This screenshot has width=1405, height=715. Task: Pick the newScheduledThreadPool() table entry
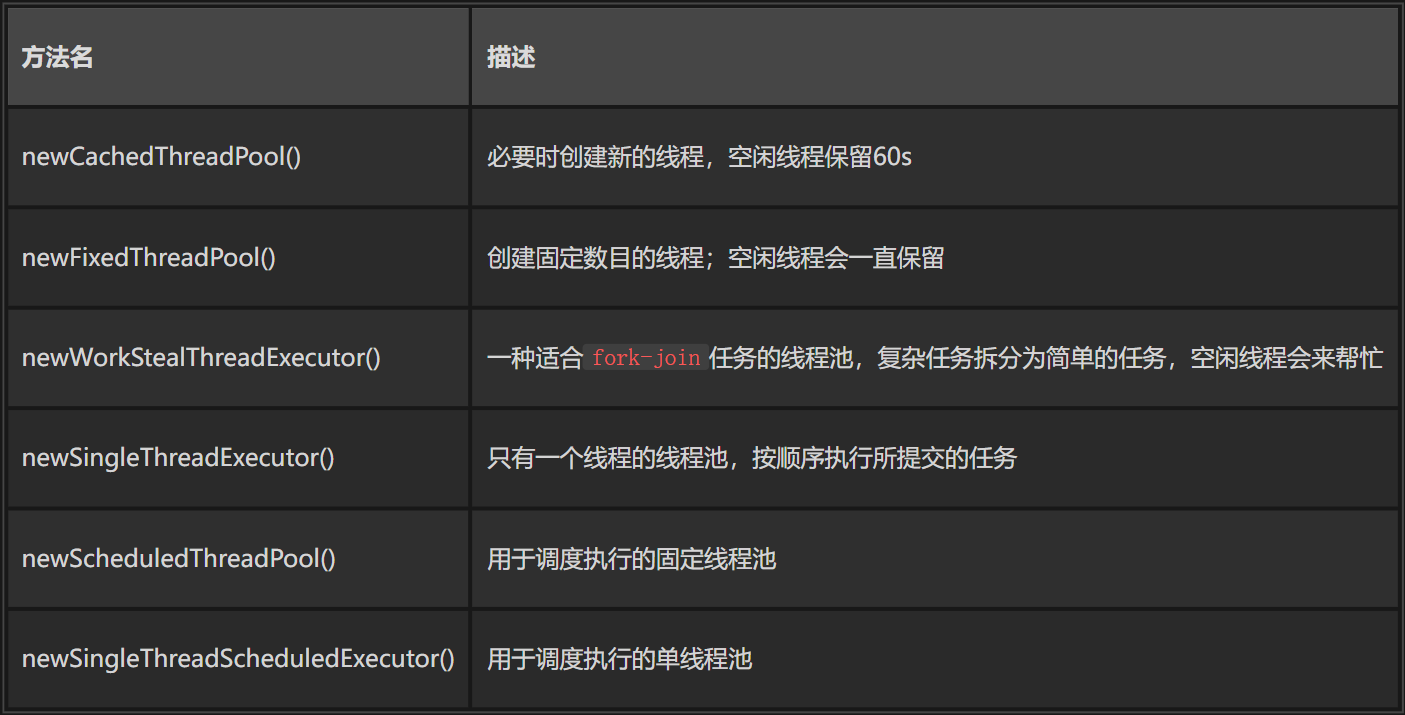pos(179,558)
